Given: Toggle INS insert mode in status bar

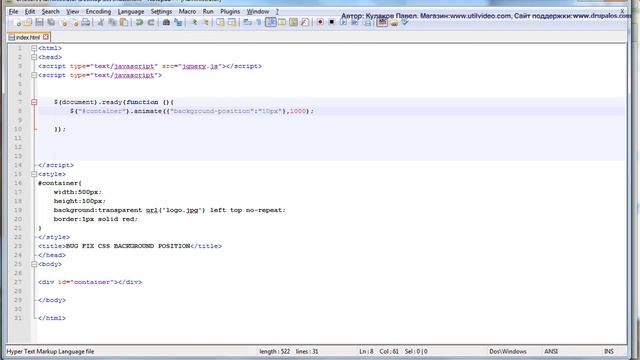Looking at the screenshot, I should point(609,351).
